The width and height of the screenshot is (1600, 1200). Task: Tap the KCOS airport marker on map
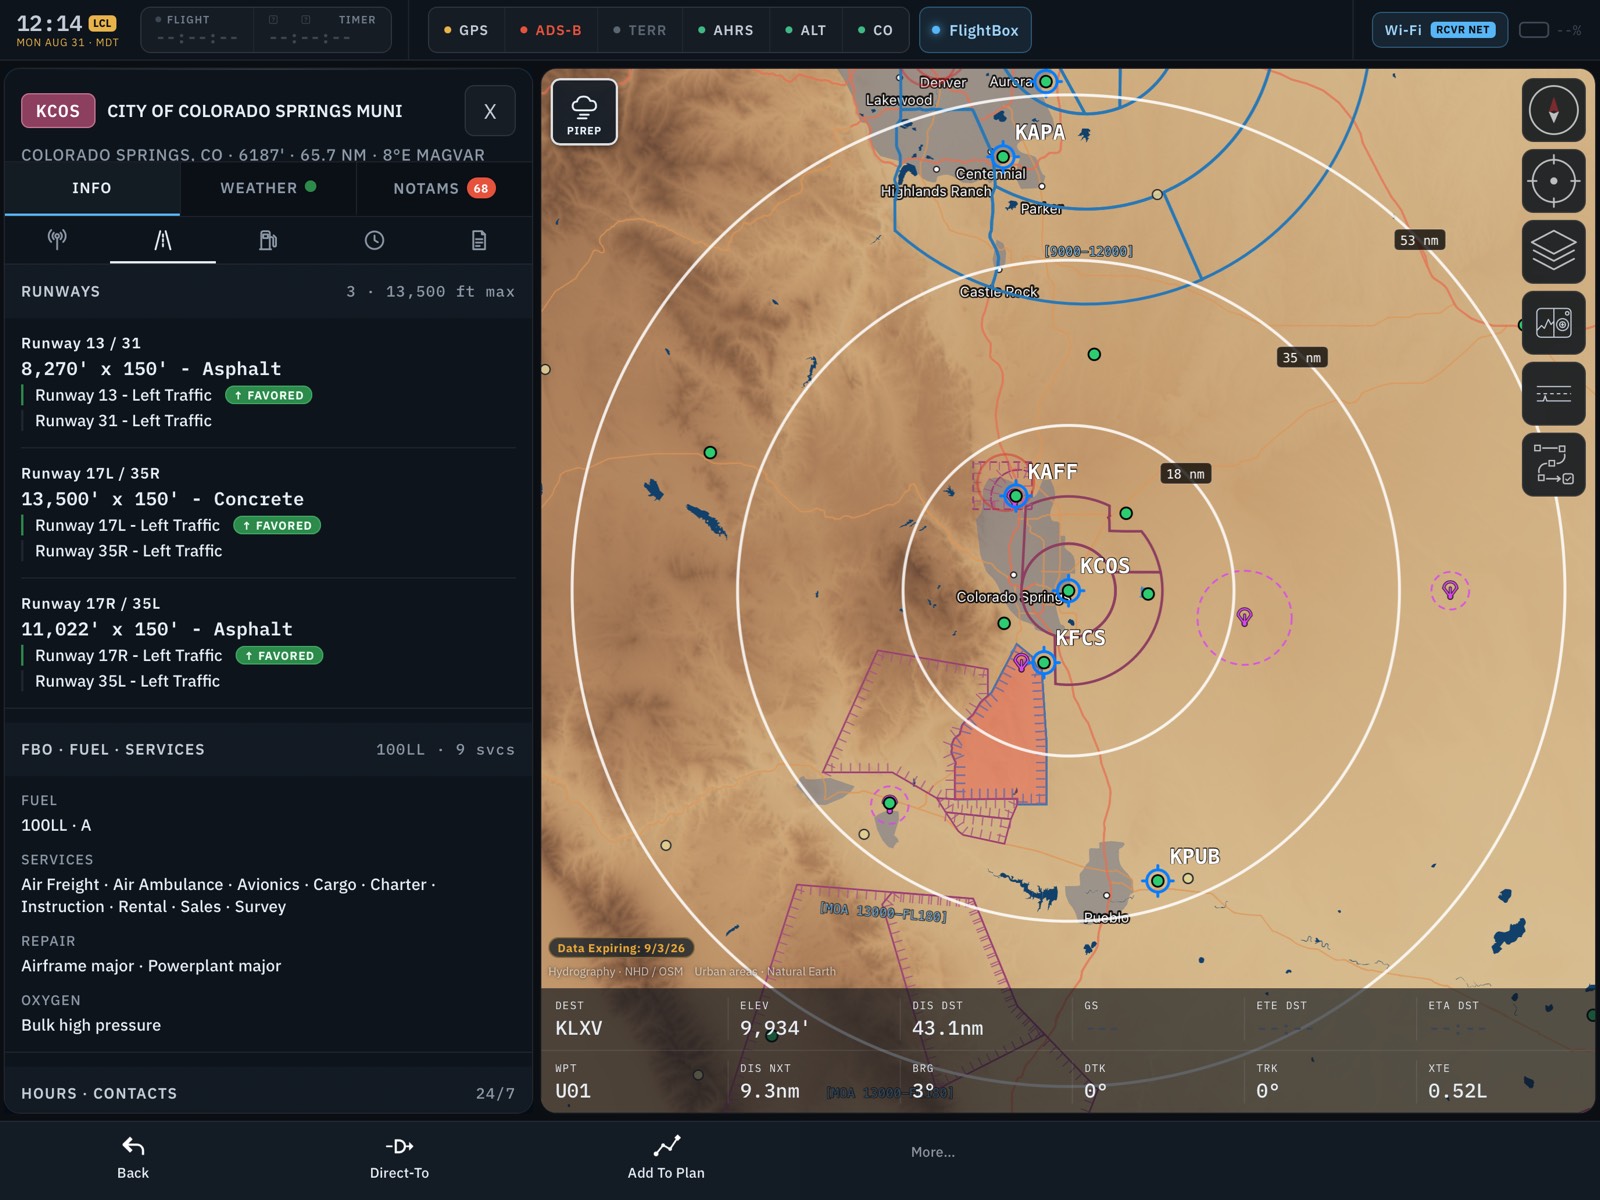(x=1068, y=591)
